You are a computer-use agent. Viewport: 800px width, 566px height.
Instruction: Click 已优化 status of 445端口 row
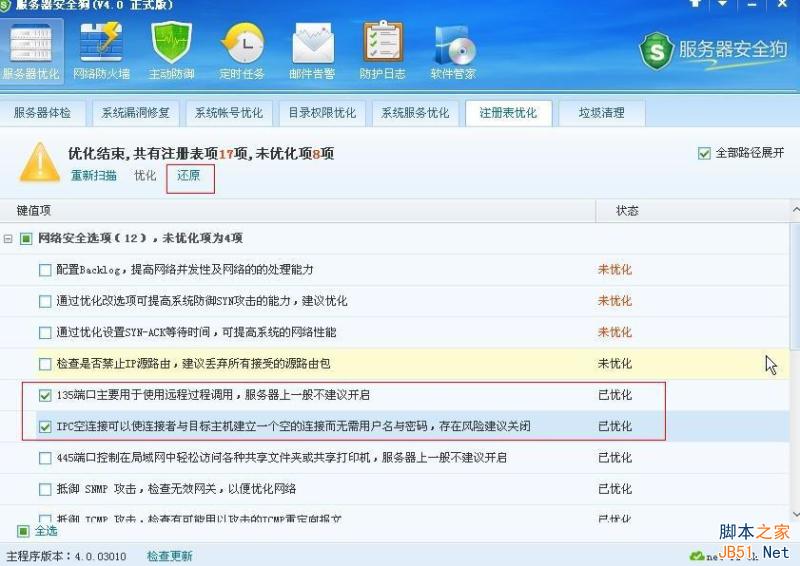pos(615,458)
